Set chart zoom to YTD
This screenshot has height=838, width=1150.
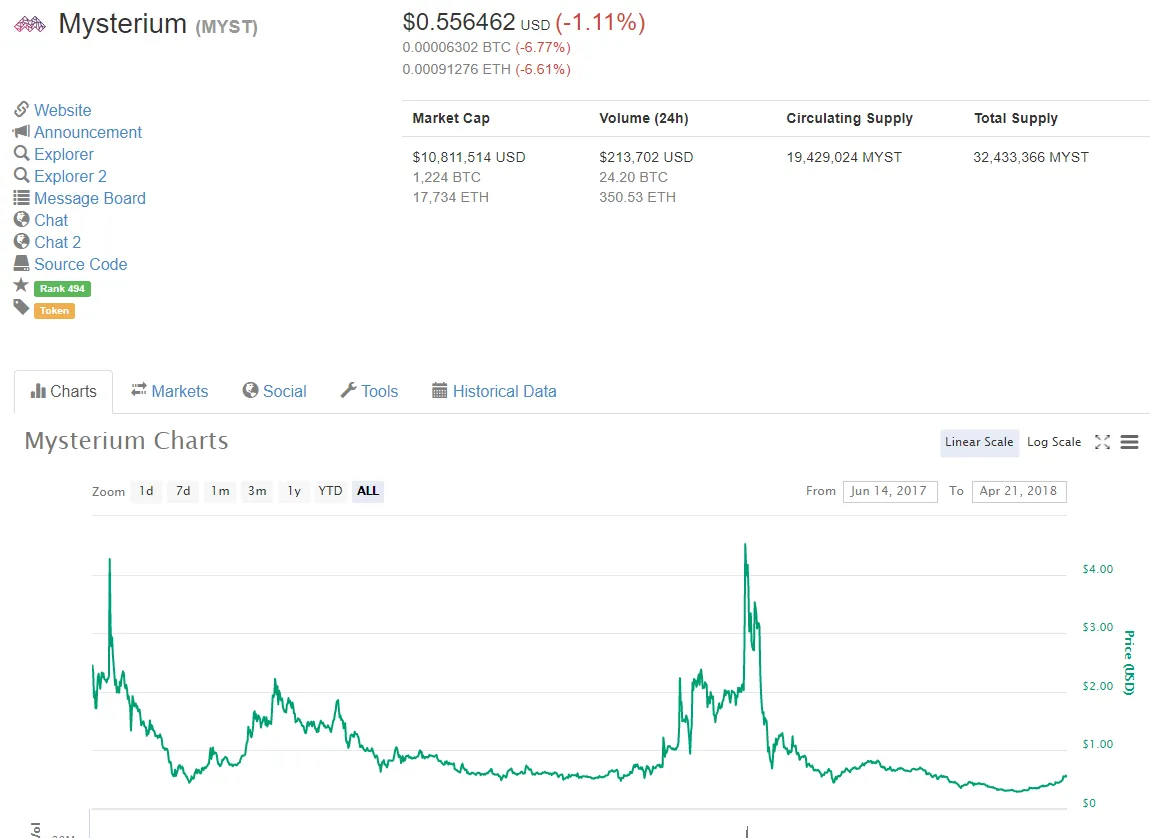coord(330,491)
